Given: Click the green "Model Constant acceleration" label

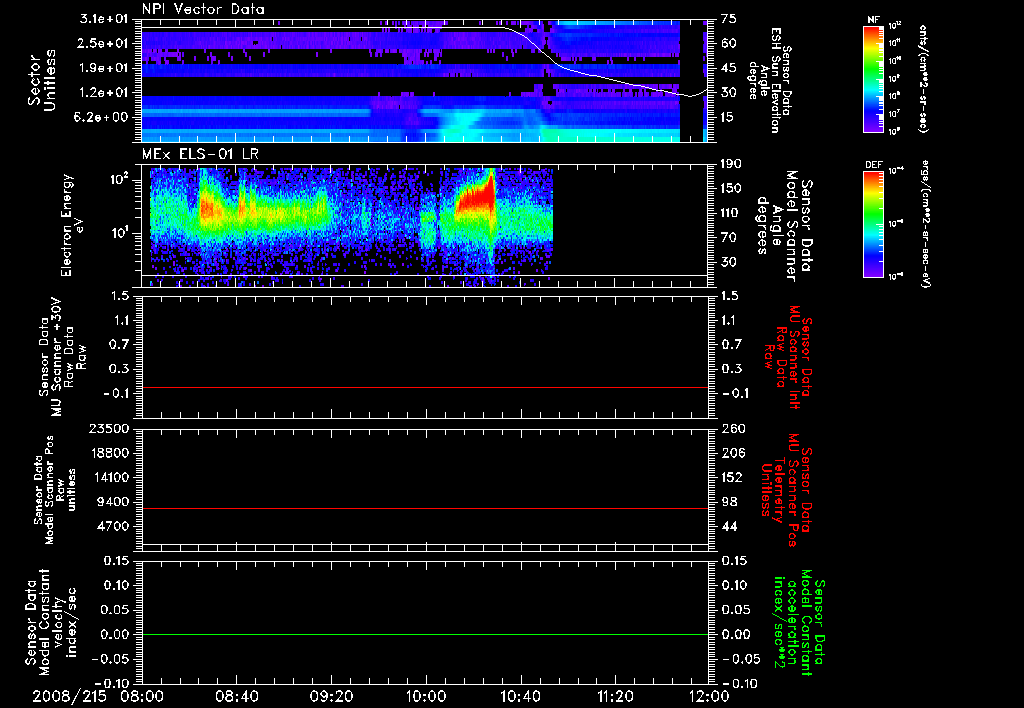Looking at the screenshot, I should (798, 622).
